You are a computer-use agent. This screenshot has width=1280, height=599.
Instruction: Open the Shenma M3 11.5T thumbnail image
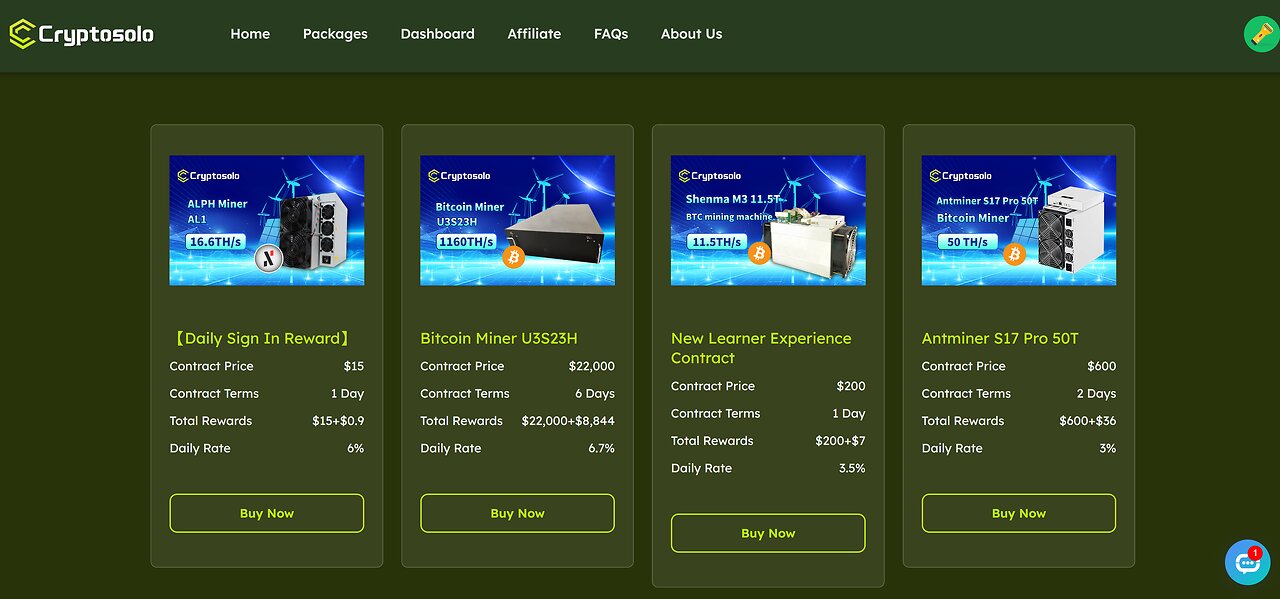768,220
